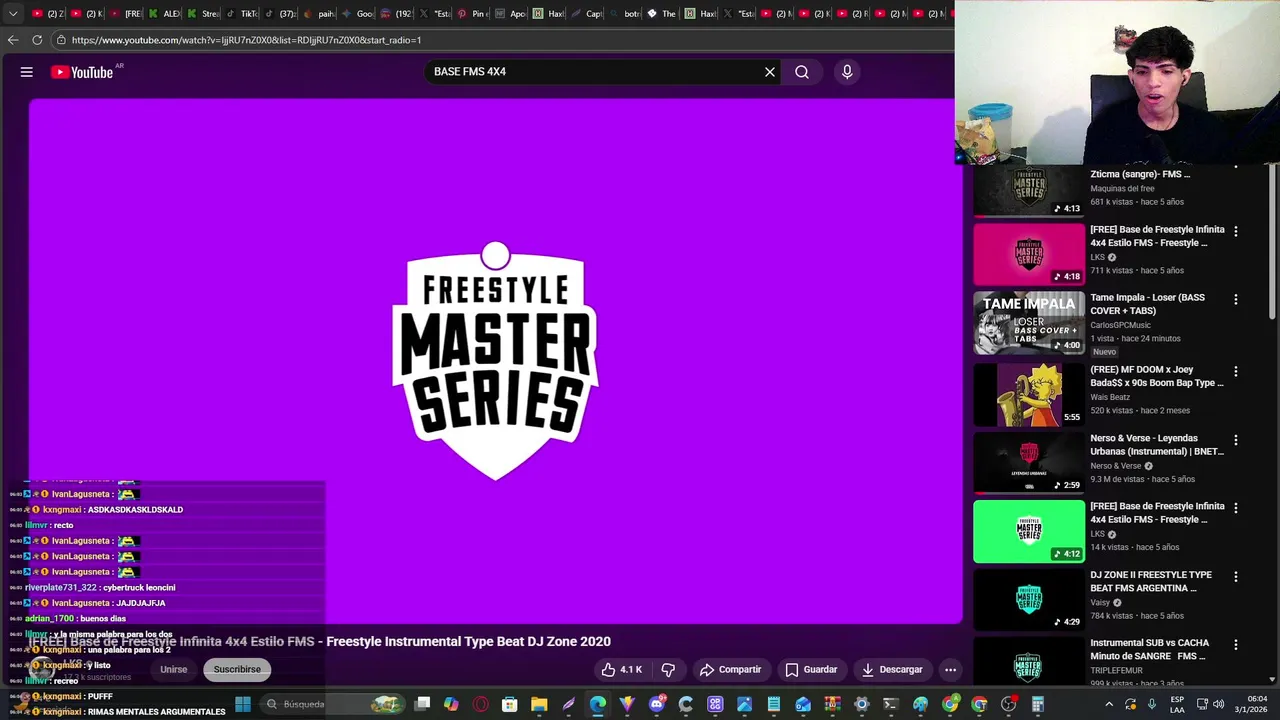This screenshot has width=1280, height=720.
Task: Reload the page
Action: click(37, 40)
